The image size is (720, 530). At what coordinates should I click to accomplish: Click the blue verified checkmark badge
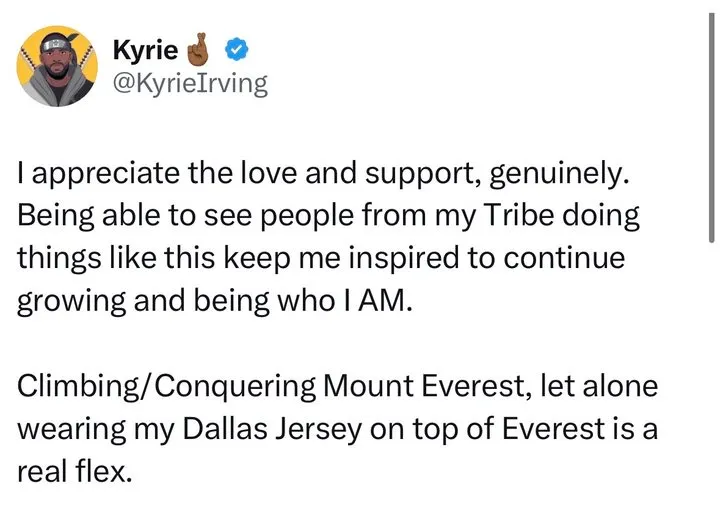(236, 50)
